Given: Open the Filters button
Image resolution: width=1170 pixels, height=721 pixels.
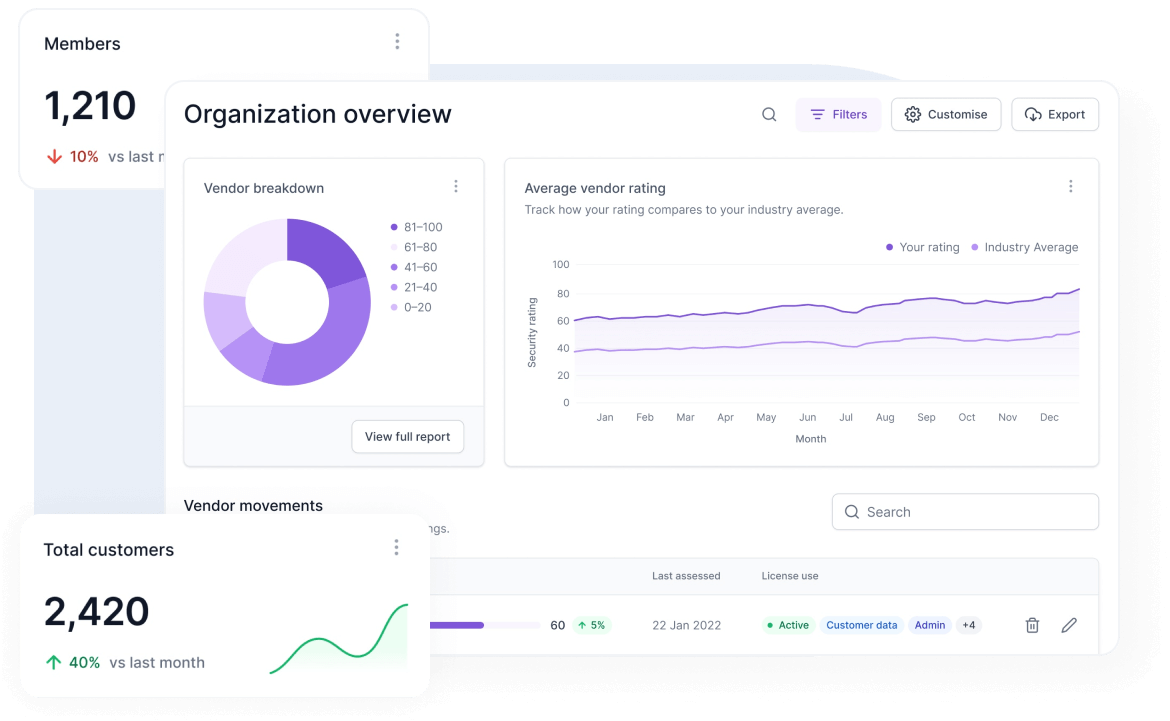Looking at the screenshot, I should [x=838, y=114].
